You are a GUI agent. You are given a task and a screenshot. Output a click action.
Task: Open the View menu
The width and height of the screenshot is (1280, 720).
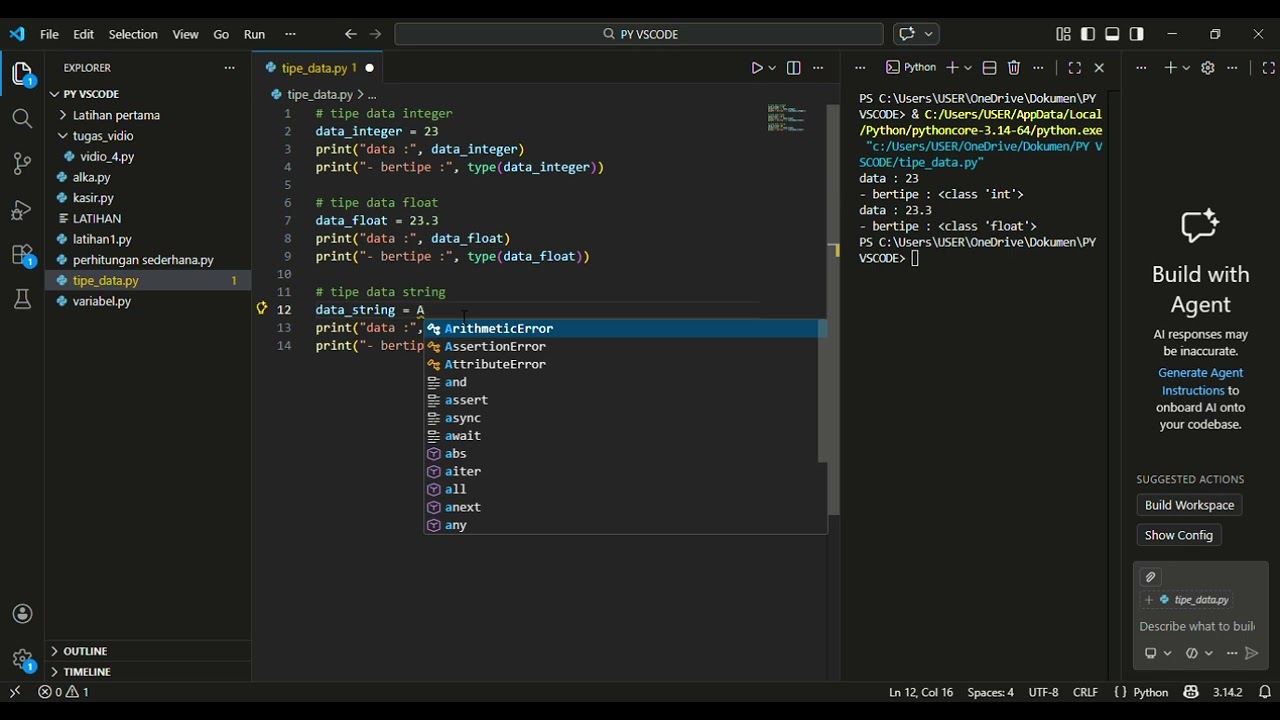[x=185, y=34]
